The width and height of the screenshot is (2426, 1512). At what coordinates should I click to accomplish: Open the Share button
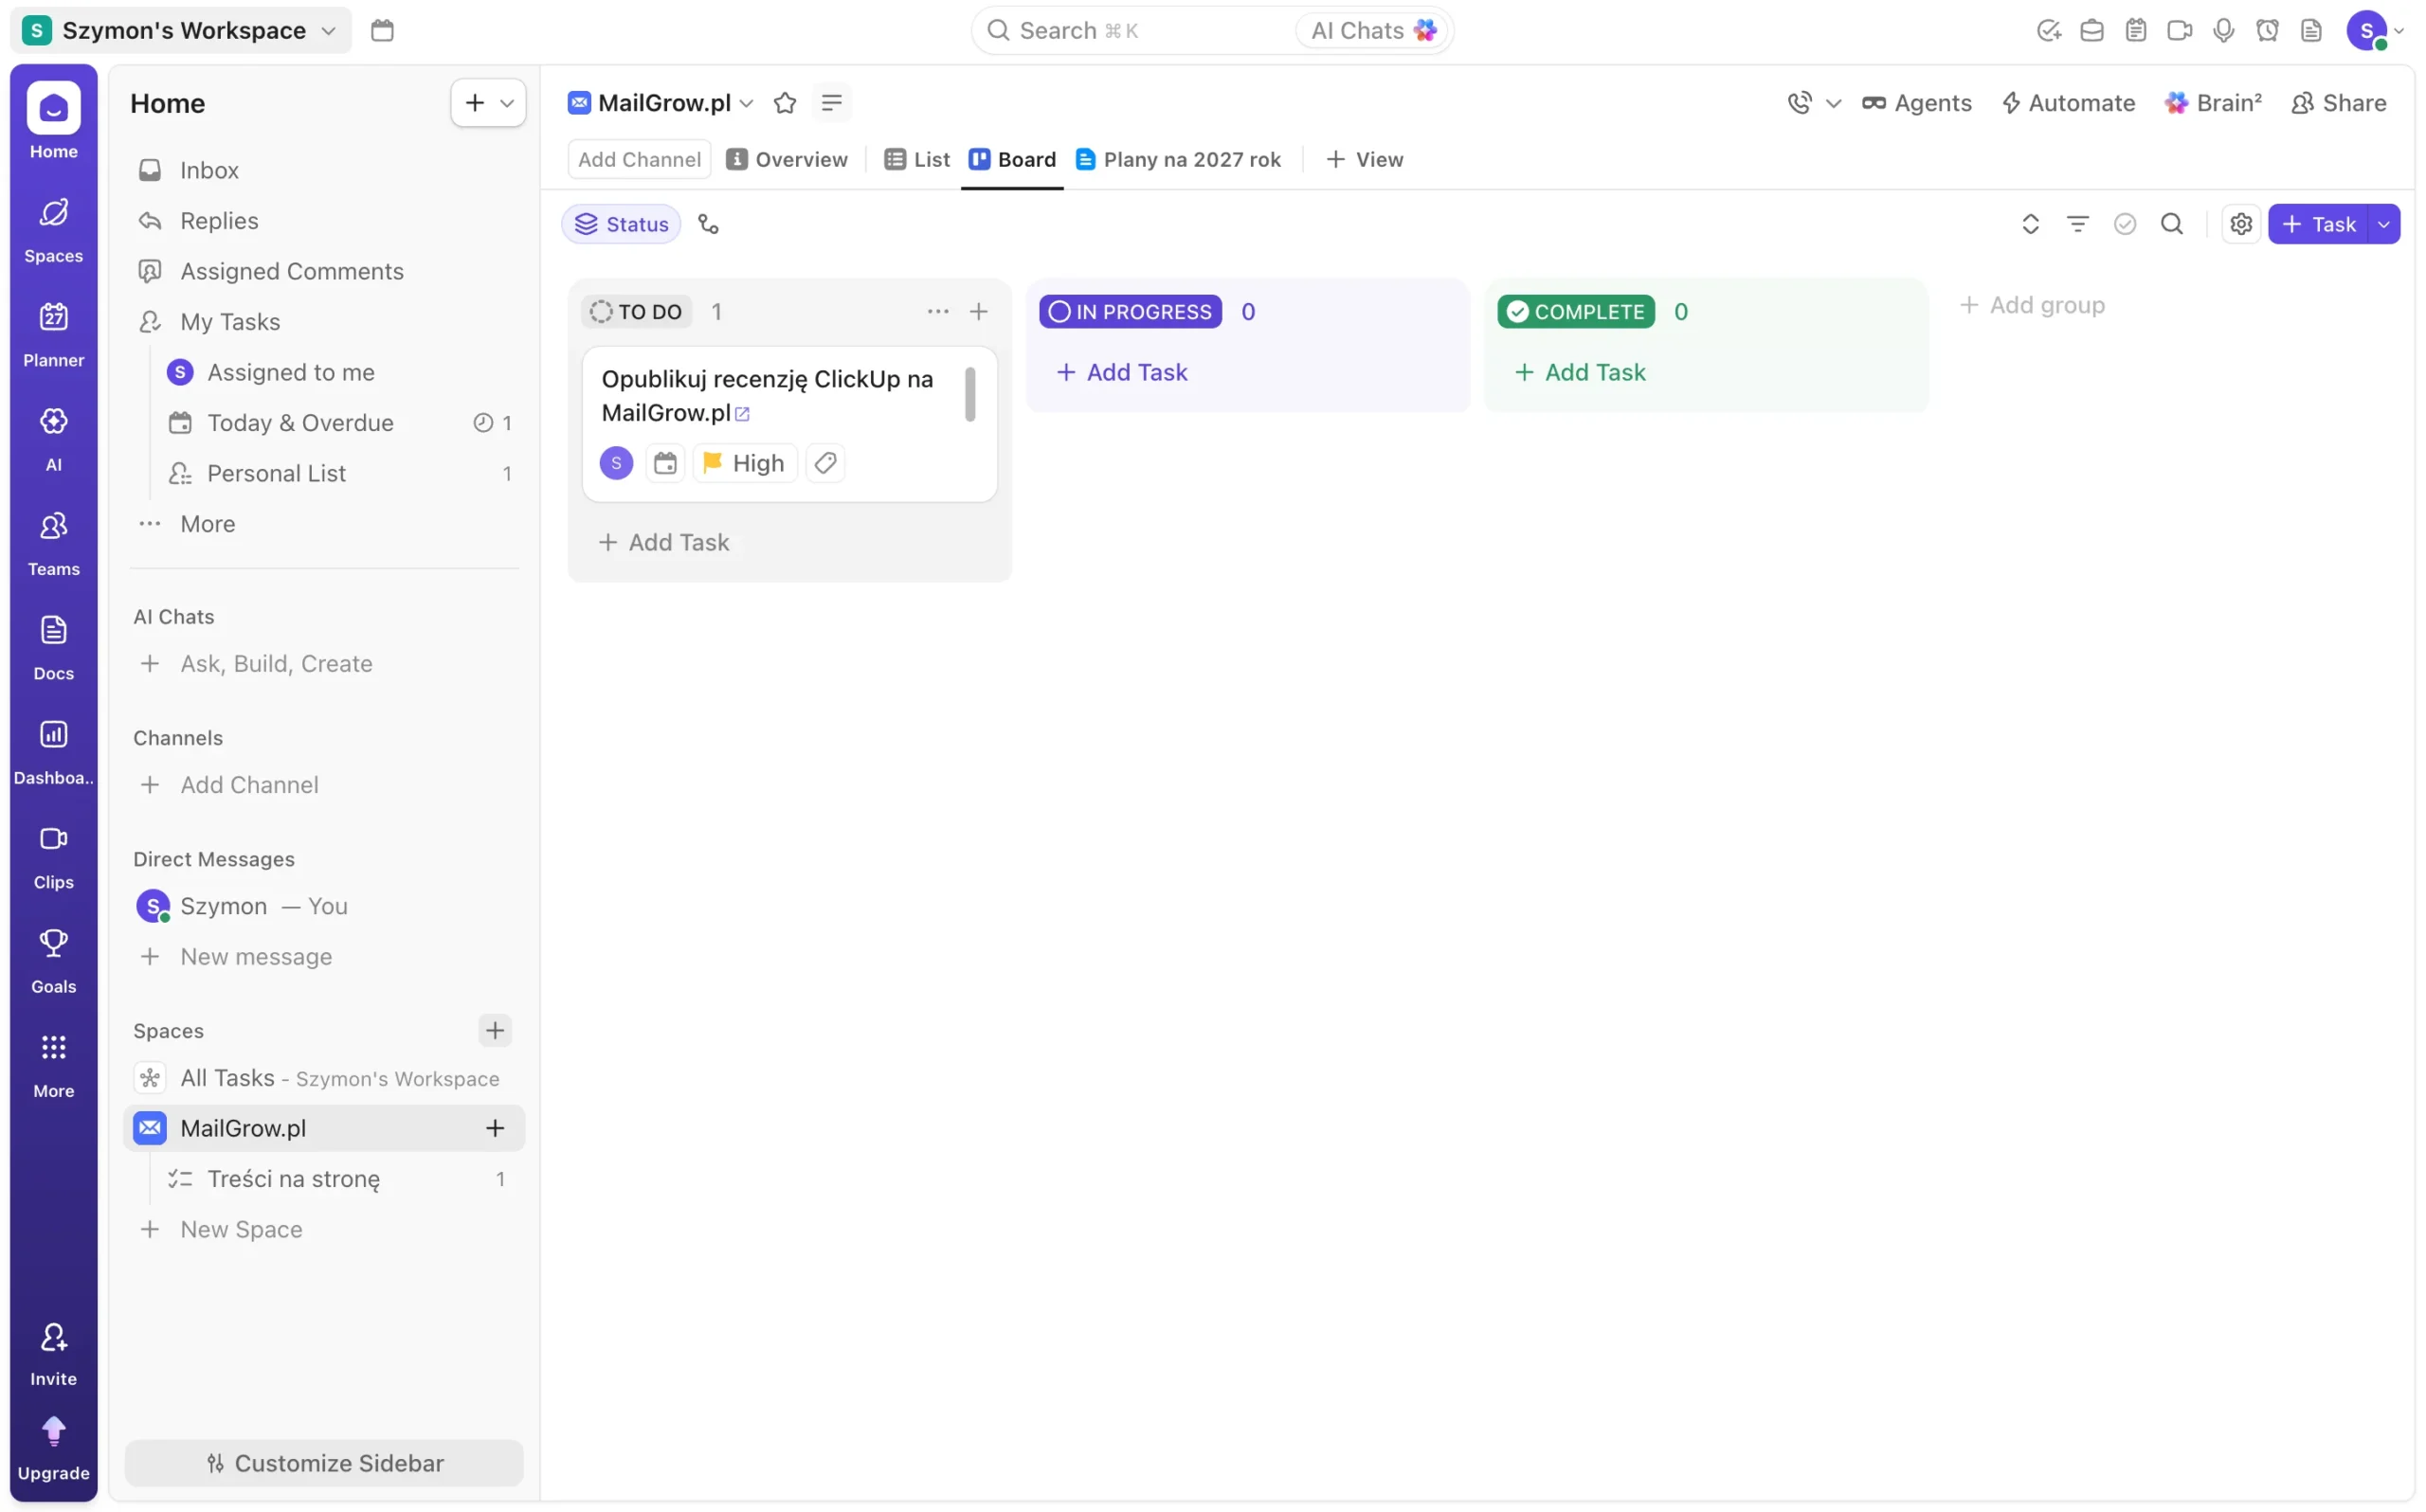(2338, 103)
